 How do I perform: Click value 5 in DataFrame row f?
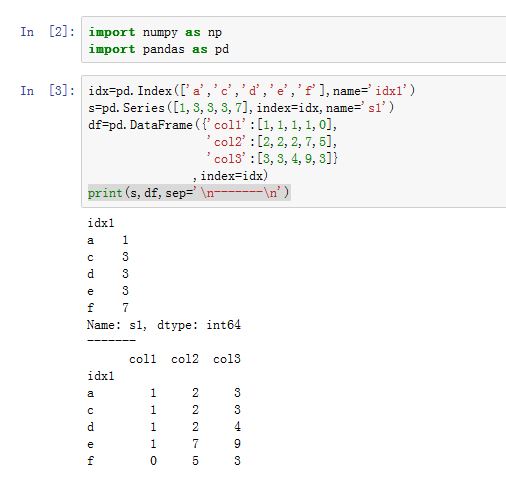click(195, 461)
